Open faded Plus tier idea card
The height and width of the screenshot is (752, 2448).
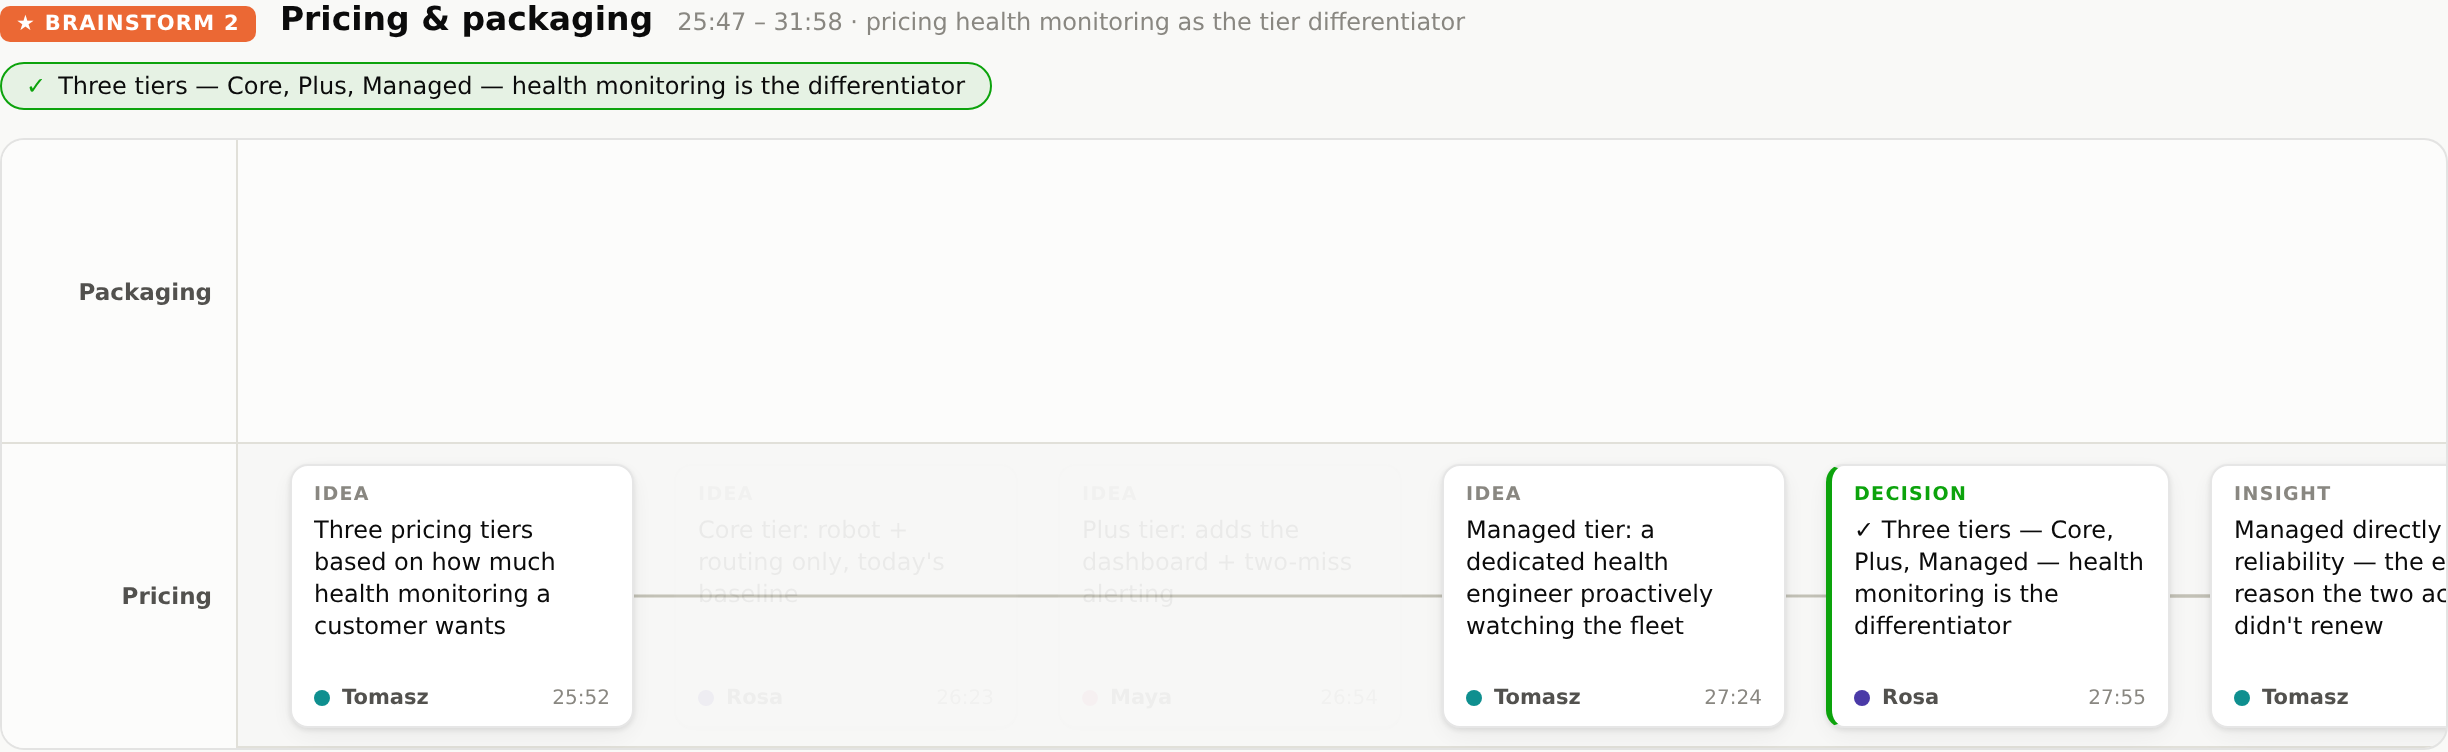coord(1230,596)
